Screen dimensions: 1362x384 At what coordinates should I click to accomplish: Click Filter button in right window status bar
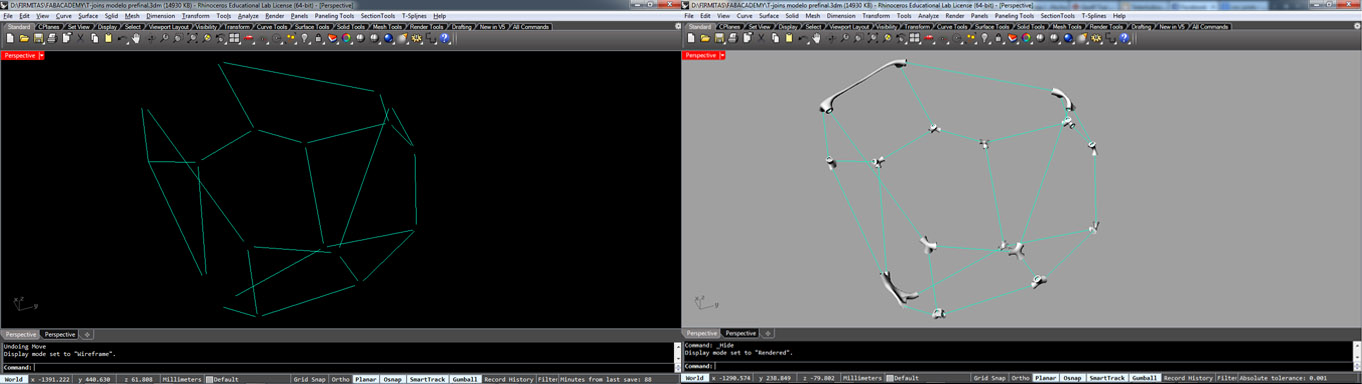click(1227, 379)
